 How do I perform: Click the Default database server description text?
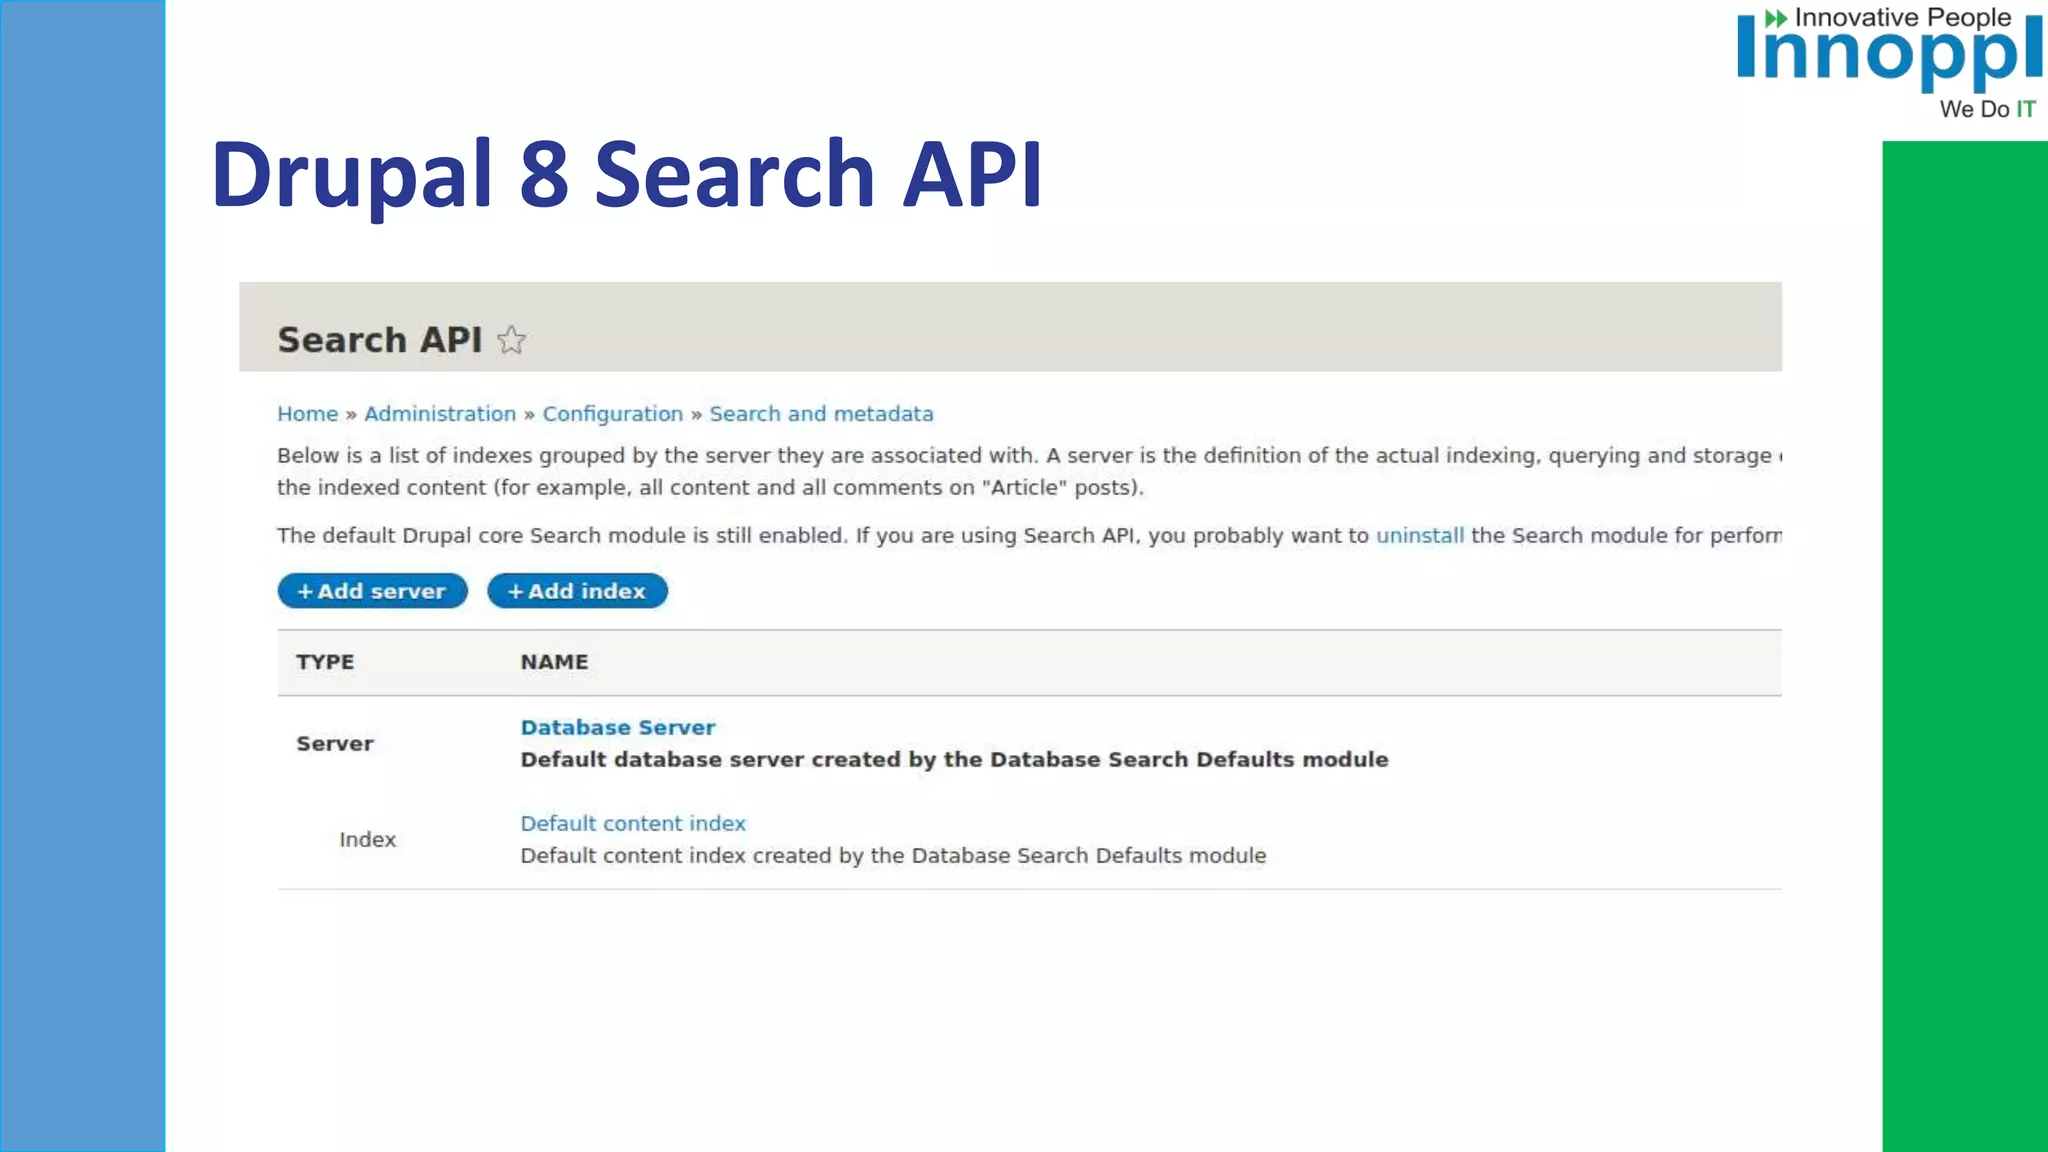(x=954, y=760)
